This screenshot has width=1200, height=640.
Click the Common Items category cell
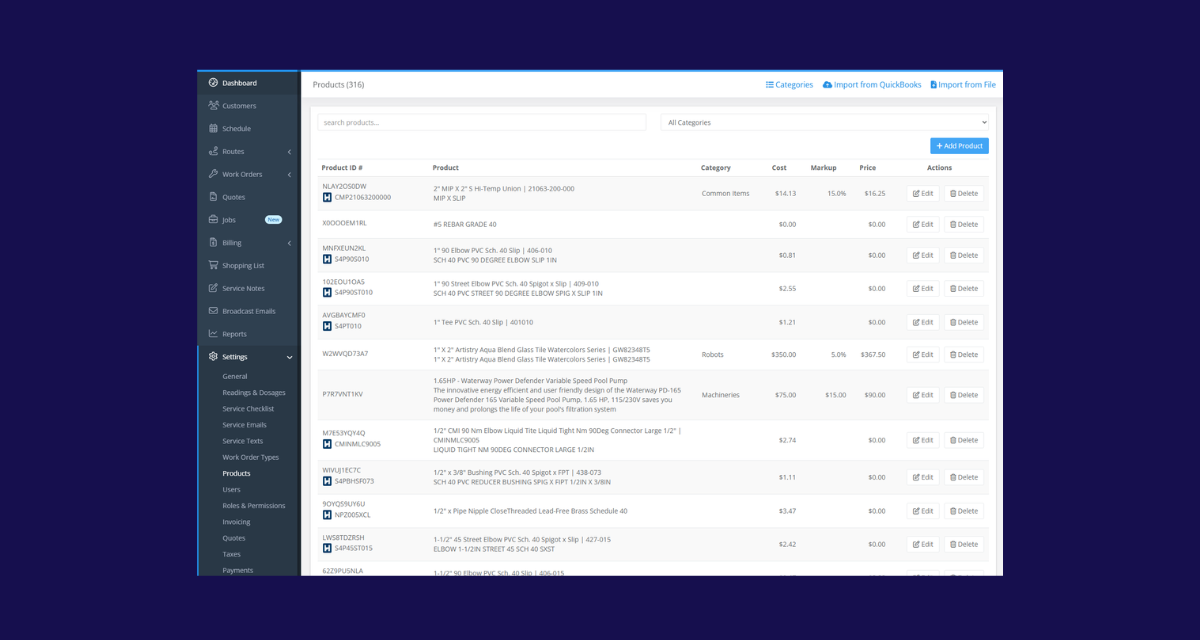725,193
